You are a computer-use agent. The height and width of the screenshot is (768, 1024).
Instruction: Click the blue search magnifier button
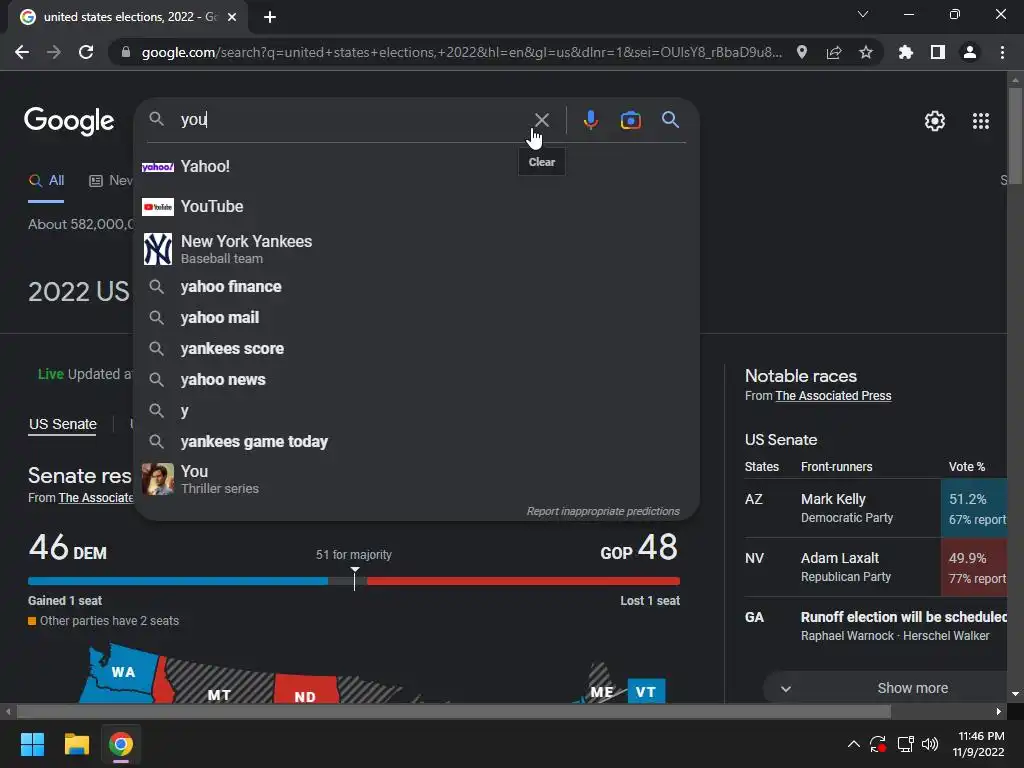click(x=670, y=120)
